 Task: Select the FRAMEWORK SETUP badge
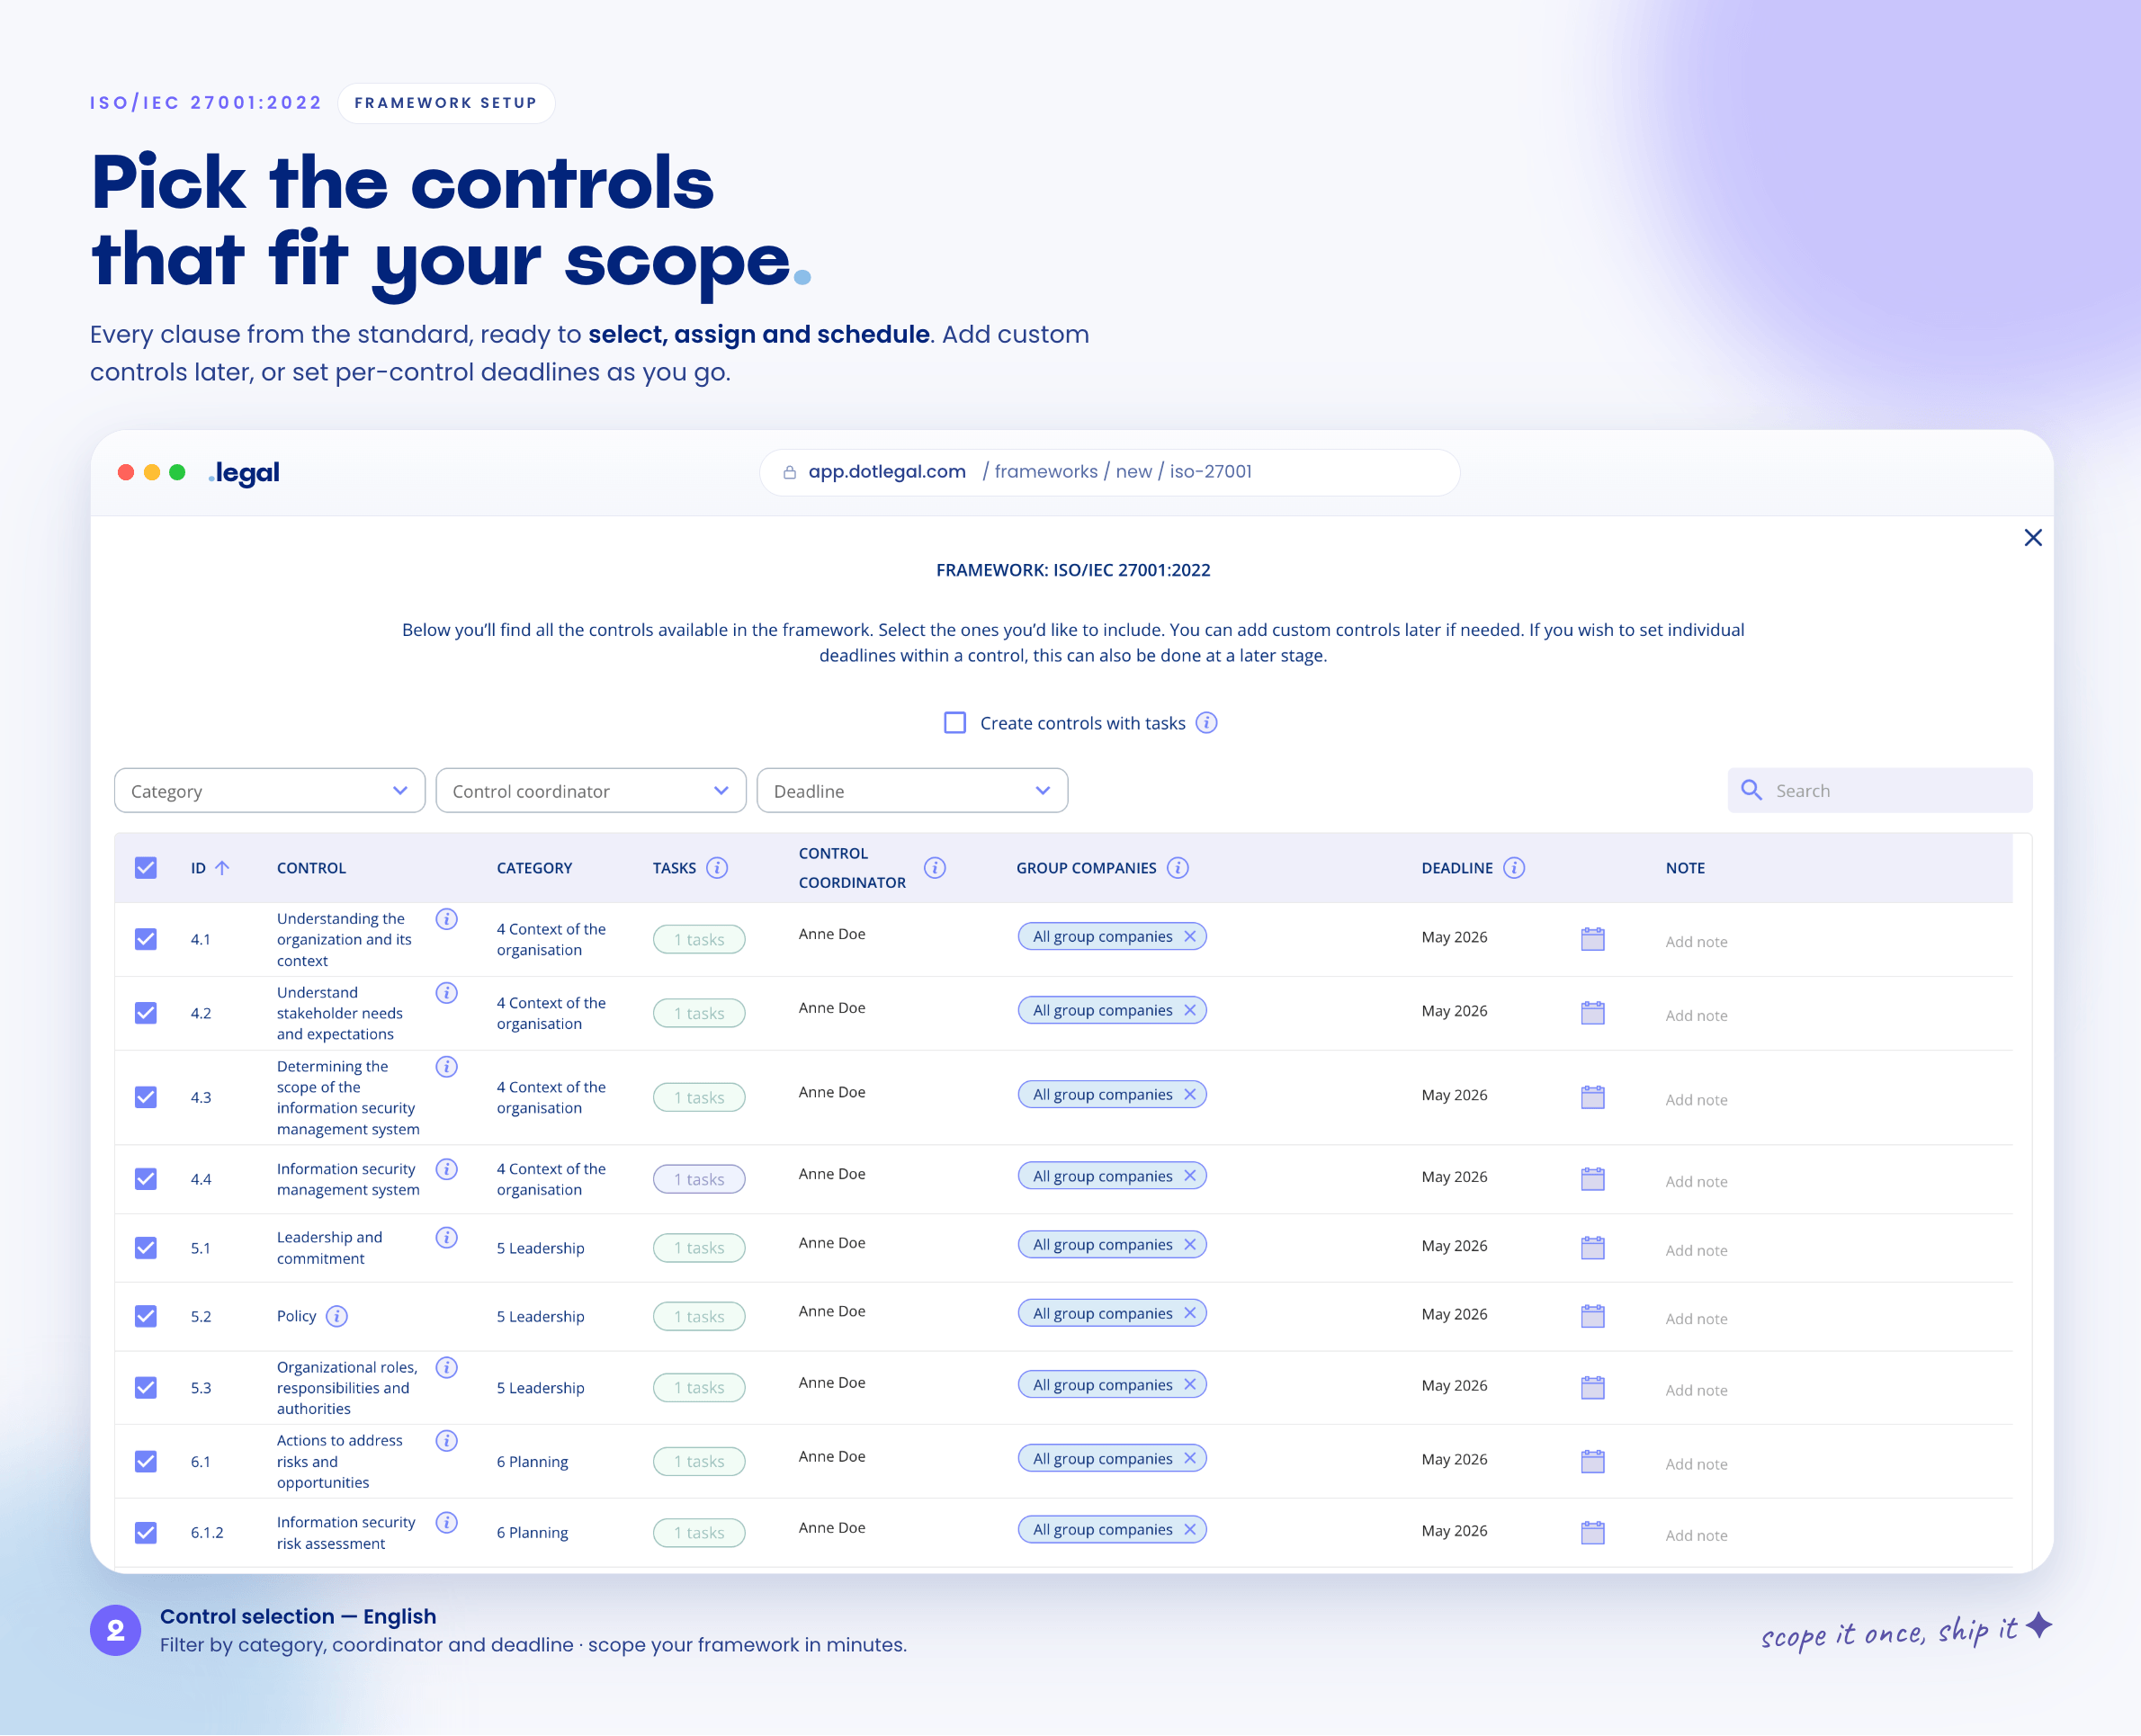click(446, 102)
